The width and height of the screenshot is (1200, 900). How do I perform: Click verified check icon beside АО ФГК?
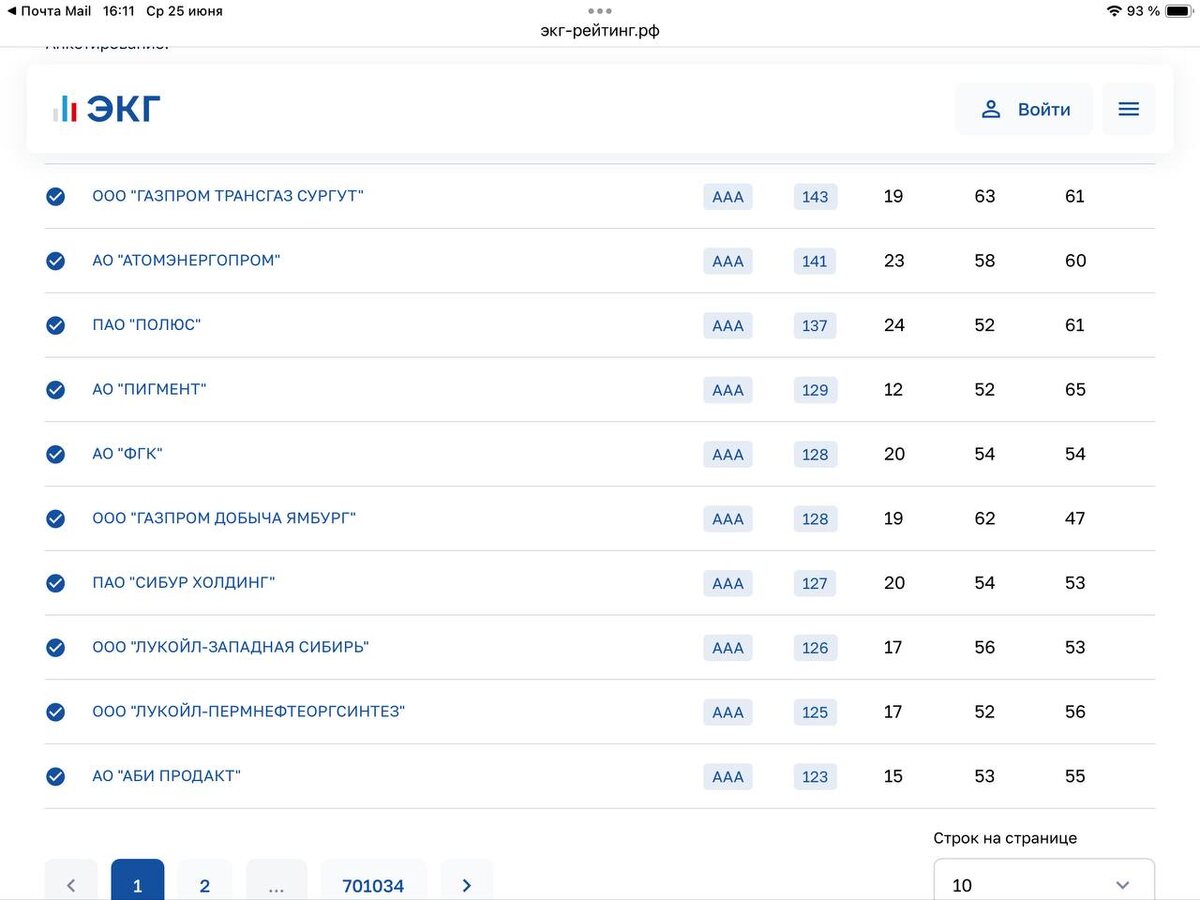(x=56, y=454)
